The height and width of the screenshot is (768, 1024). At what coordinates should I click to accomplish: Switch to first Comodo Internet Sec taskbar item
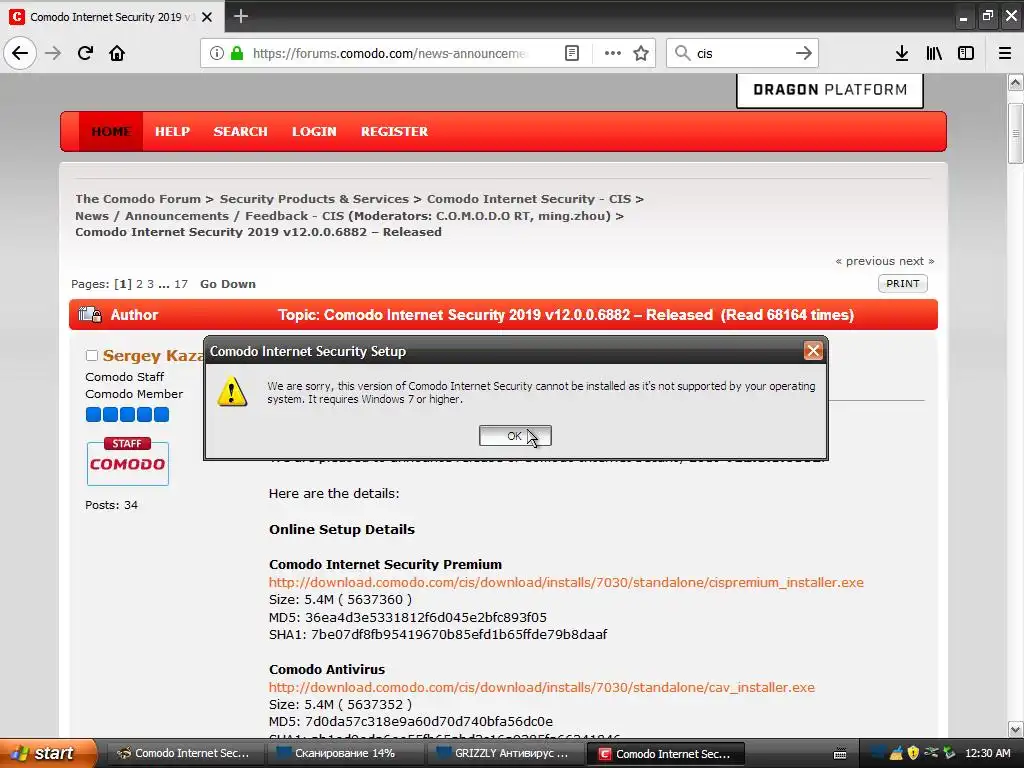click(x=184, y=754)
